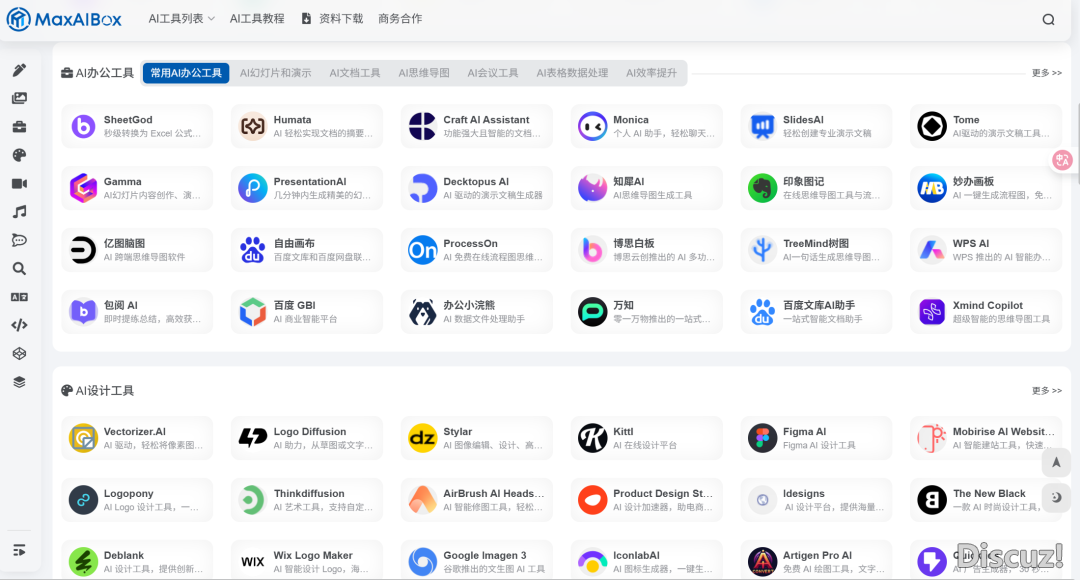
Task: Click the MaxAIBox logo
Action: tap(64, 19)
